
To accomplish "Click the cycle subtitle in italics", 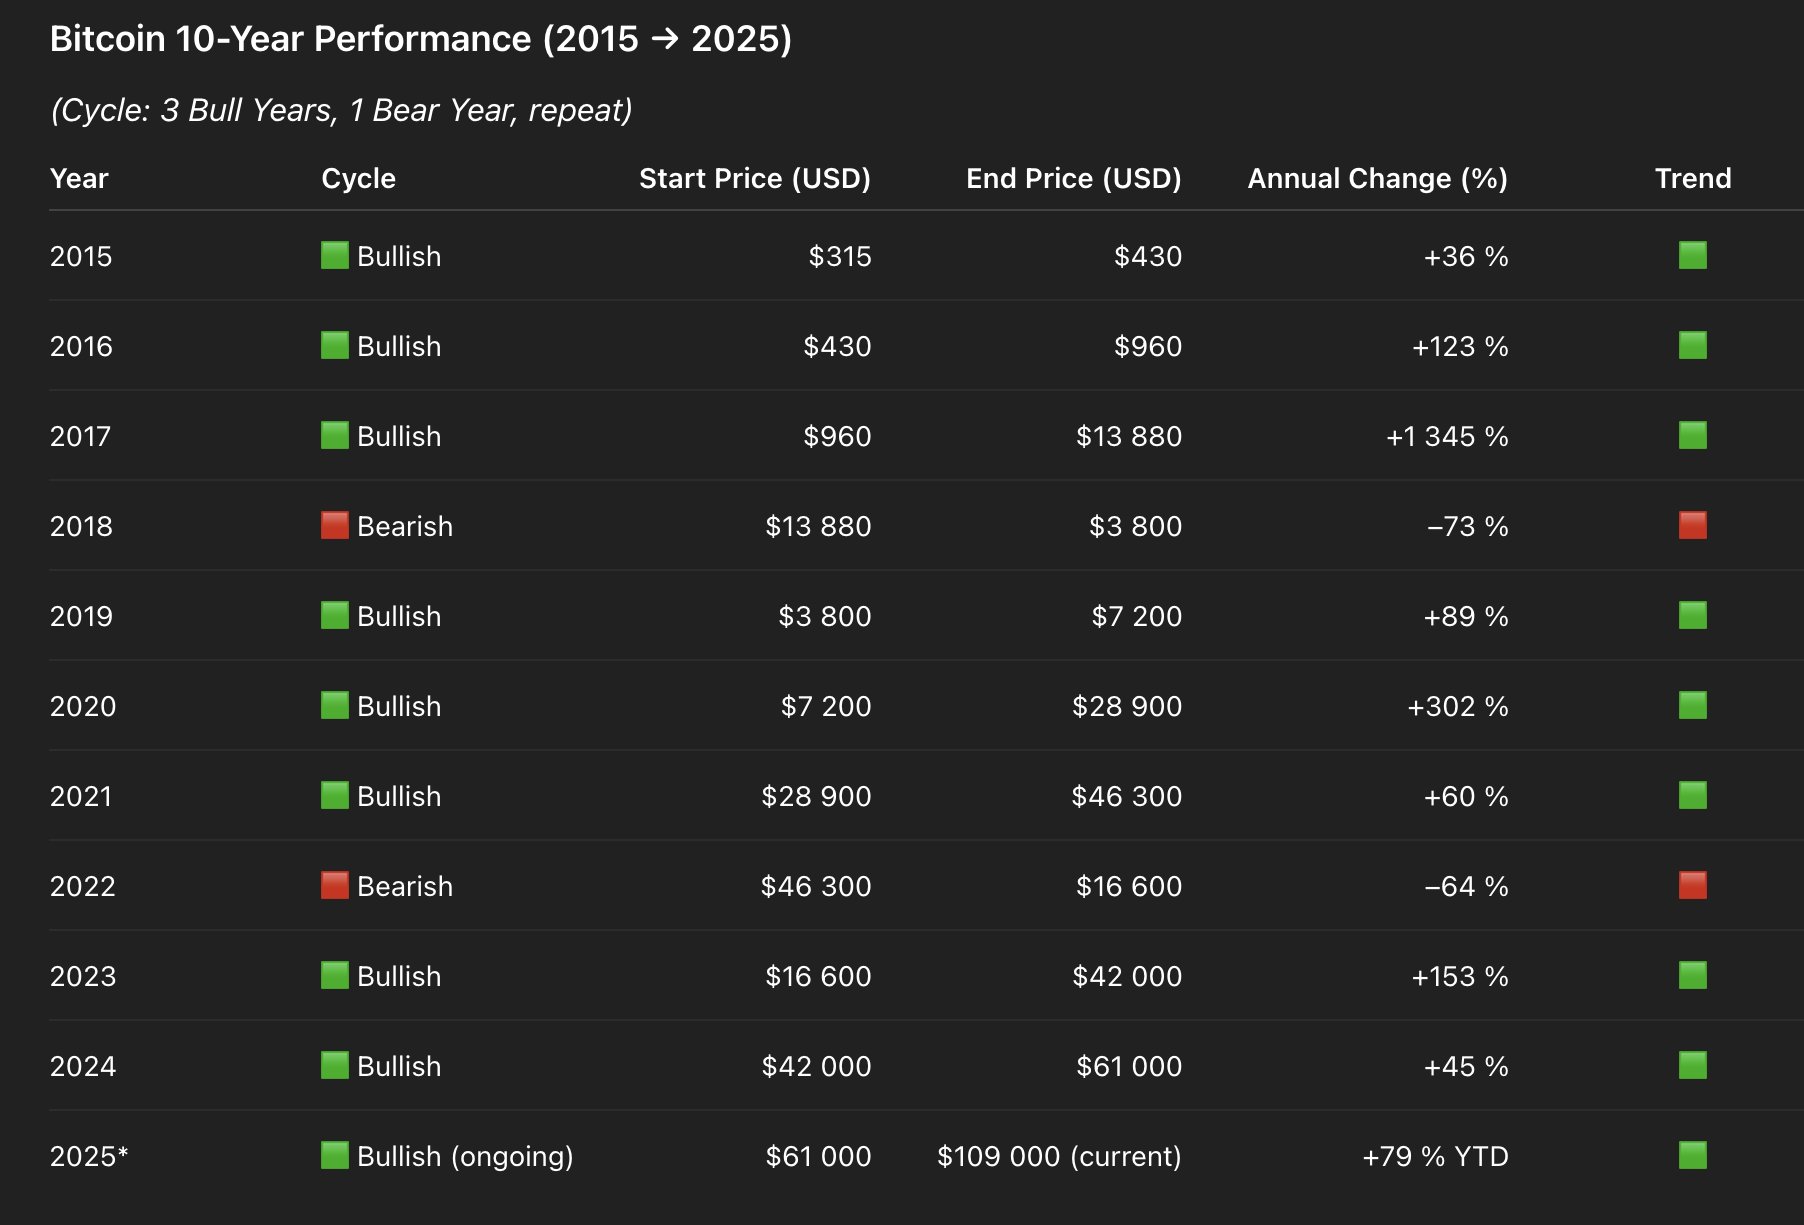I will pyautogui.click(x=341, y=110).
